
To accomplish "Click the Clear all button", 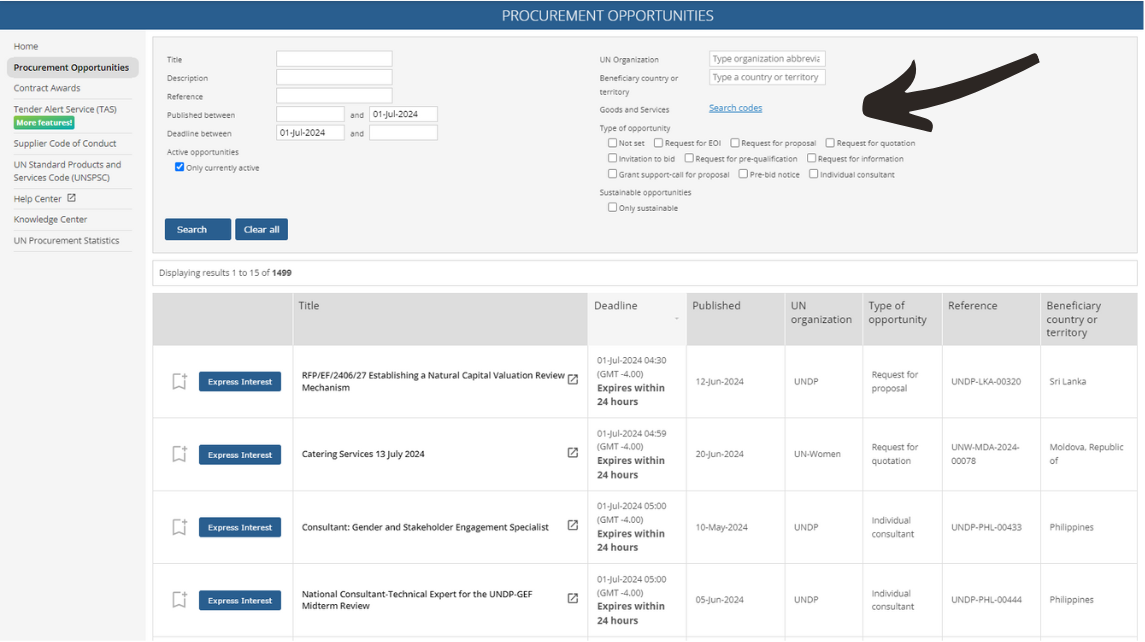I will pos(261,229).
